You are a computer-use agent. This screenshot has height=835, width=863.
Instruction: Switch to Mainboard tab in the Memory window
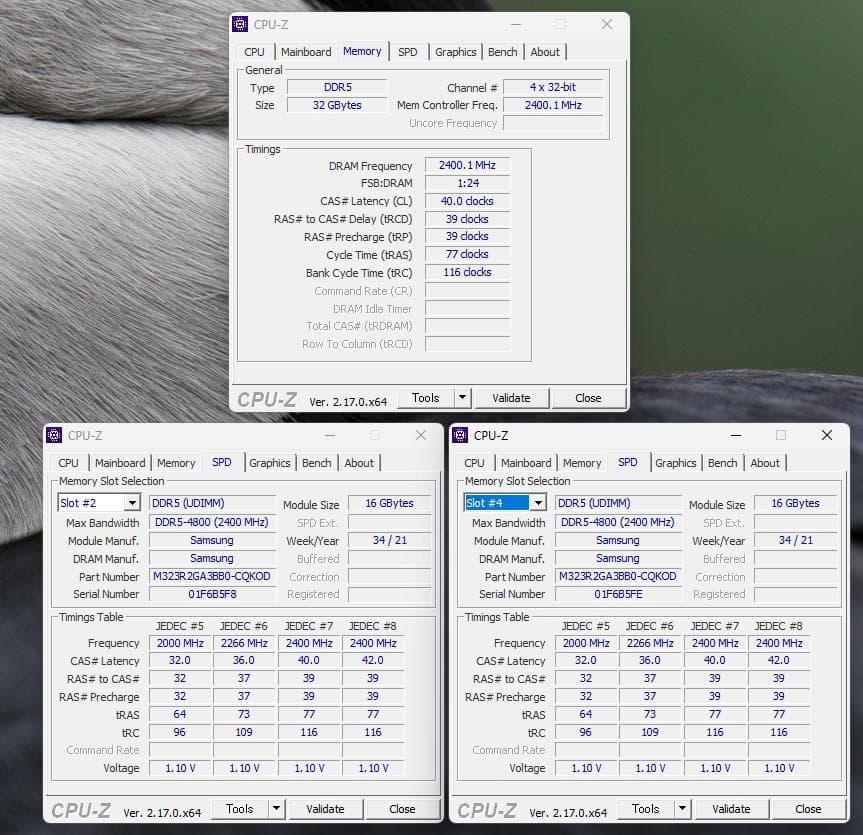pyautogui.click(x=306, y=52)
